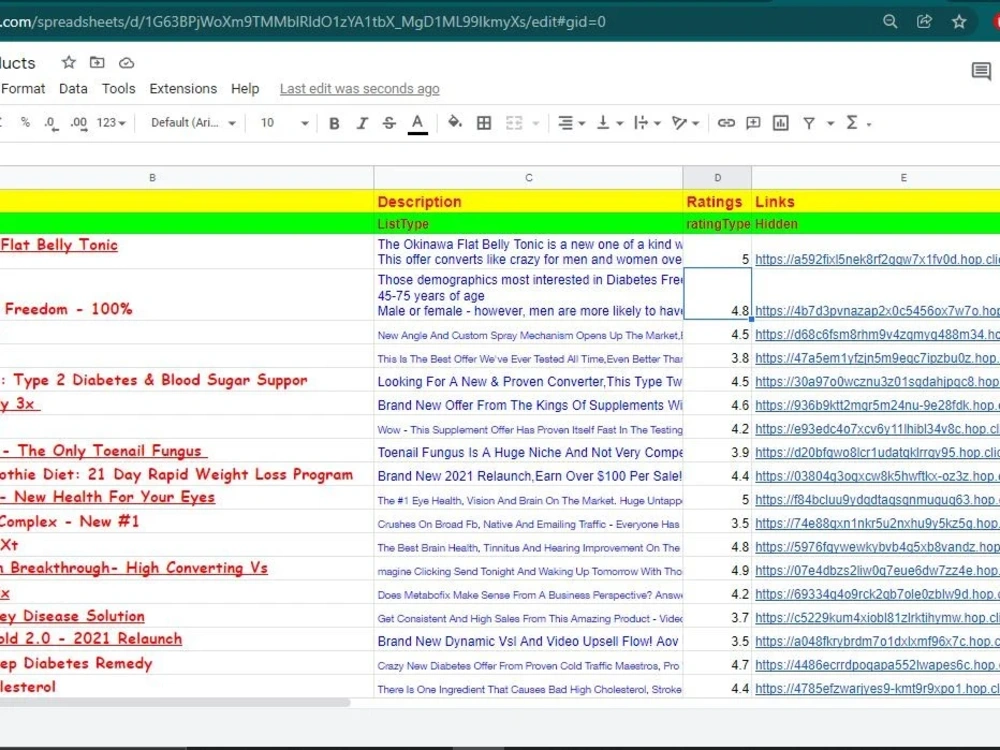Click the move to folder icon
The image size is (1000, 750).
pos(97,62)
